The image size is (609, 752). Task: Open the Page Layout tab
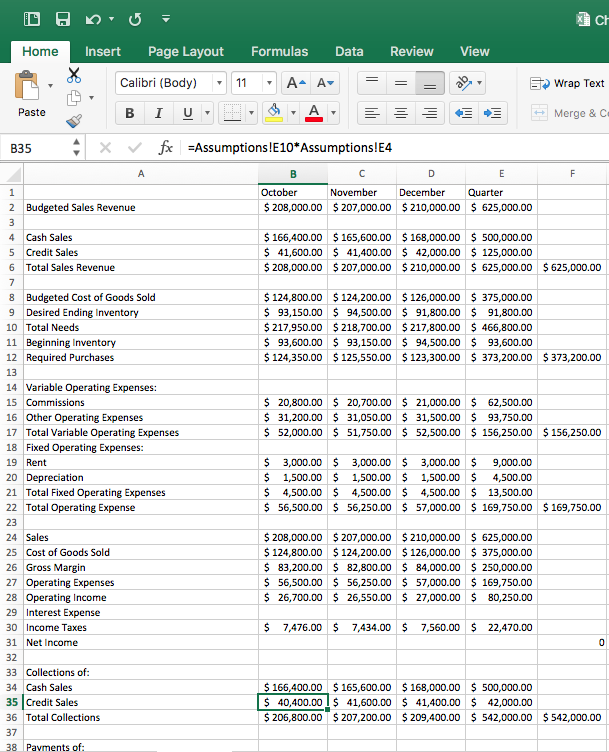tap(186, 51)
